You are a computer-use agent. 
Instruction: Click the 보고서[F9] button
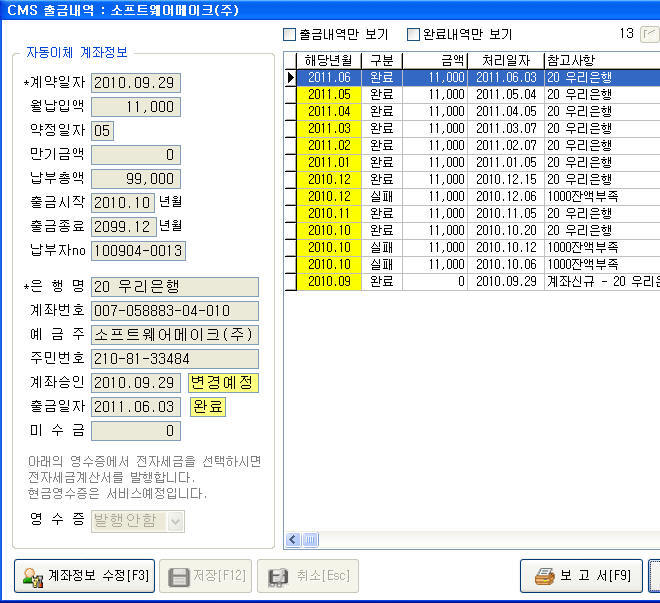click(x=581, y=576)
